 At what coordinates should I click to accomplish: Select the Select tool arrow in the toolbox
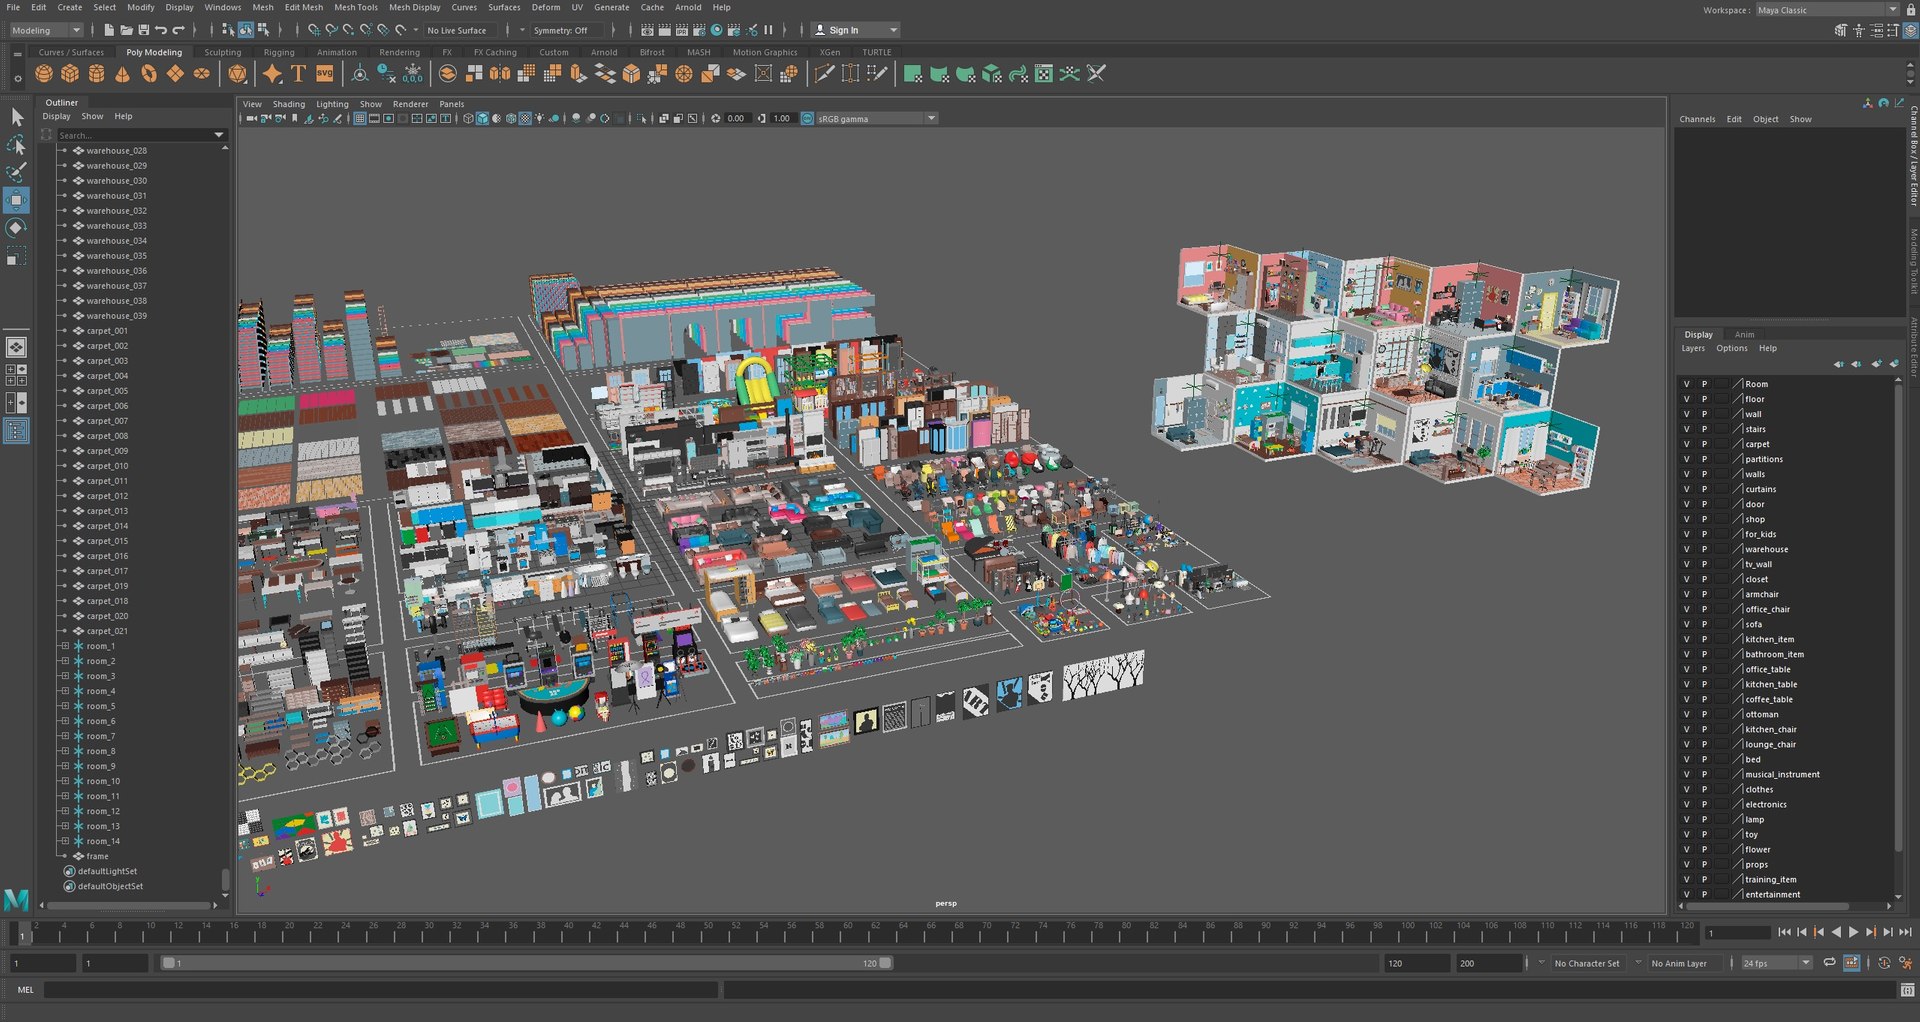[17, 118]
